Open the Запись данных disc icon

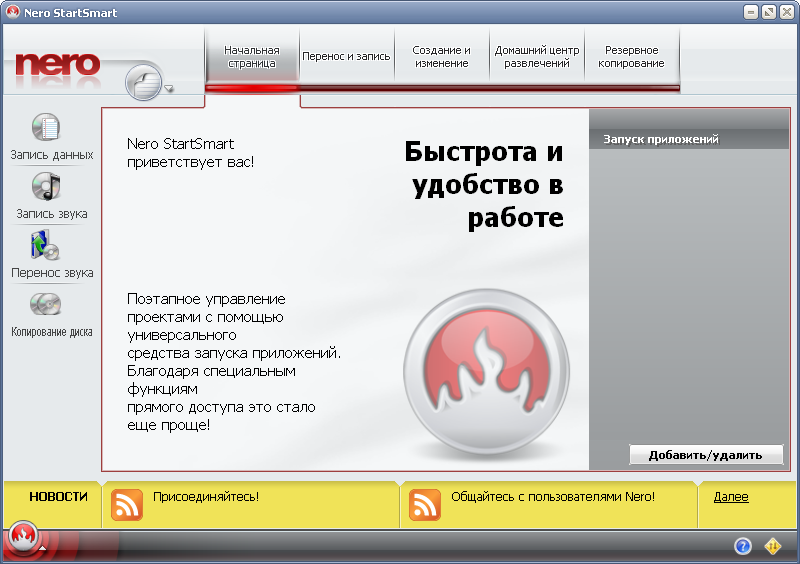(46, 127)
